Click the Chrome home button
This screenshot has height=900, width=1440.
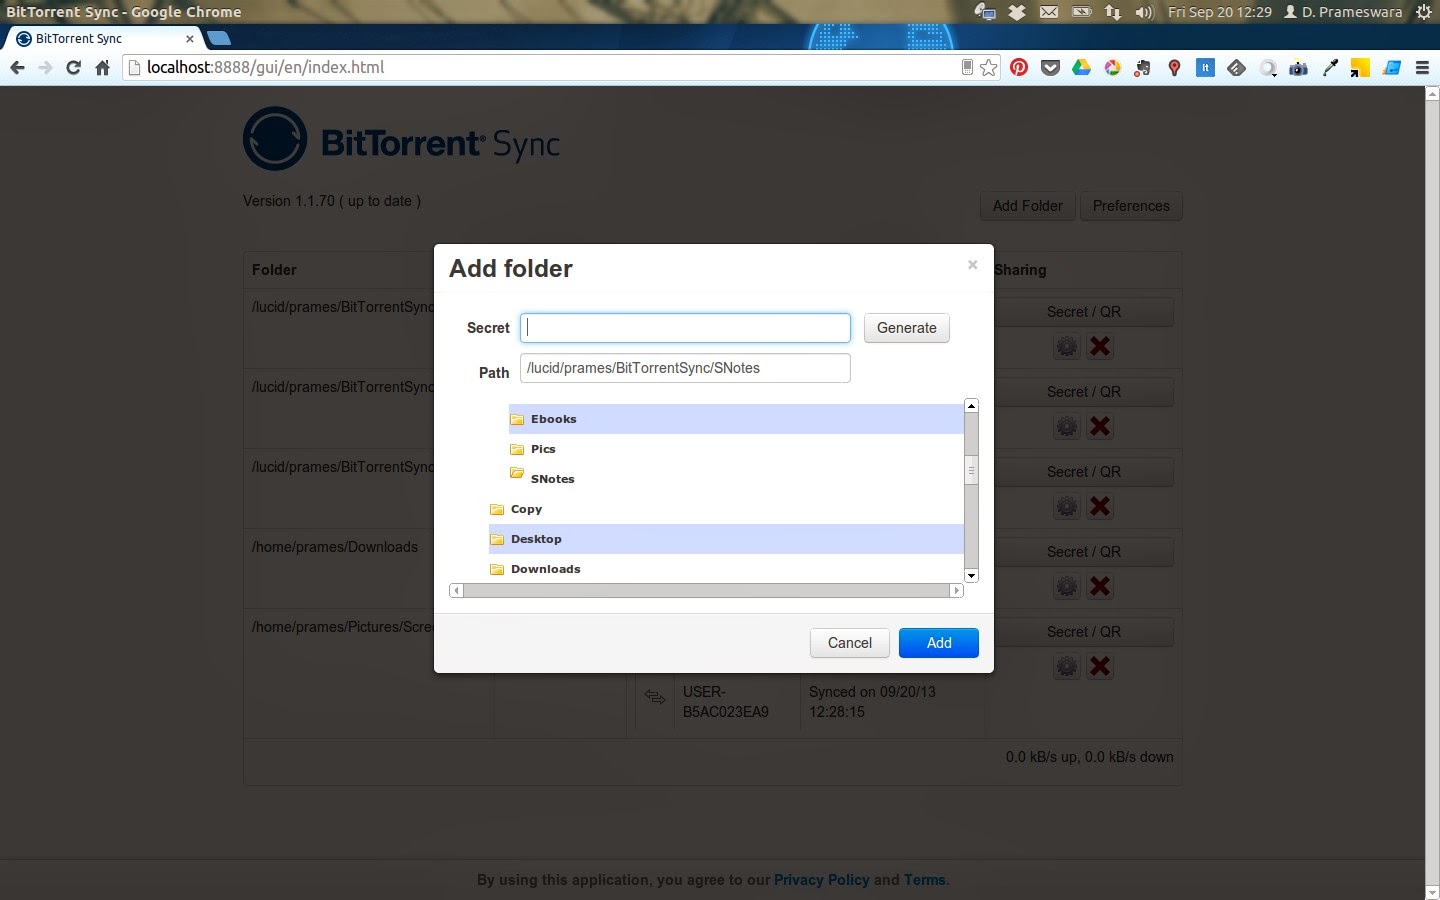click(x=102, y=68)
